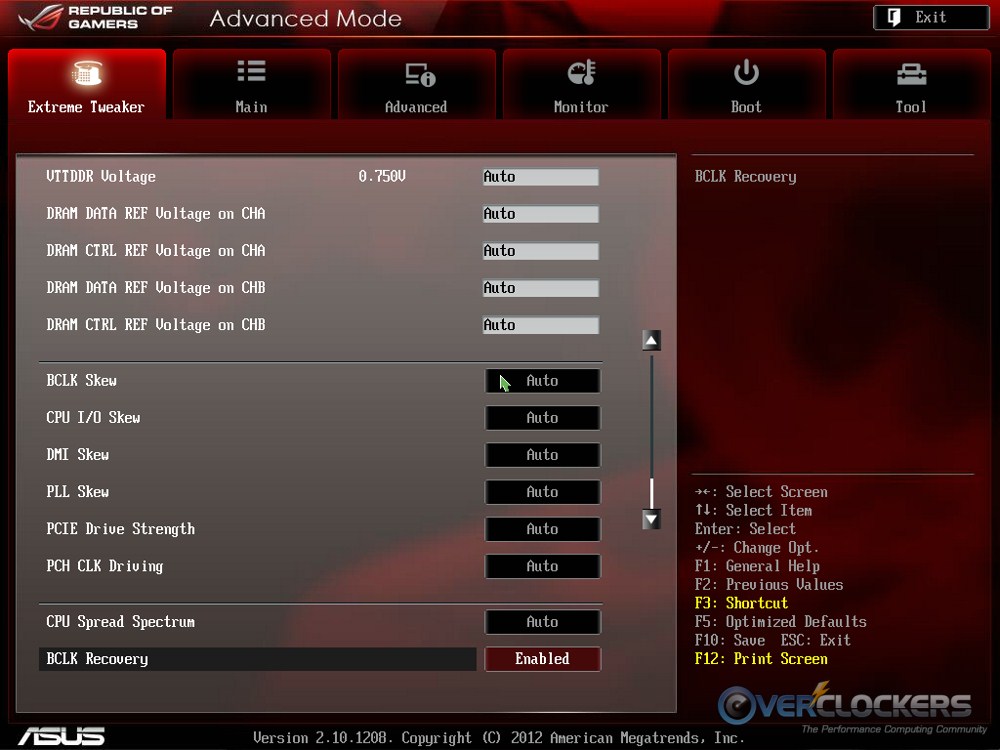Select the BCLK Recovery row label
Image resolution: width=1000 pixels, height=750 pixels.
(97, 659)
